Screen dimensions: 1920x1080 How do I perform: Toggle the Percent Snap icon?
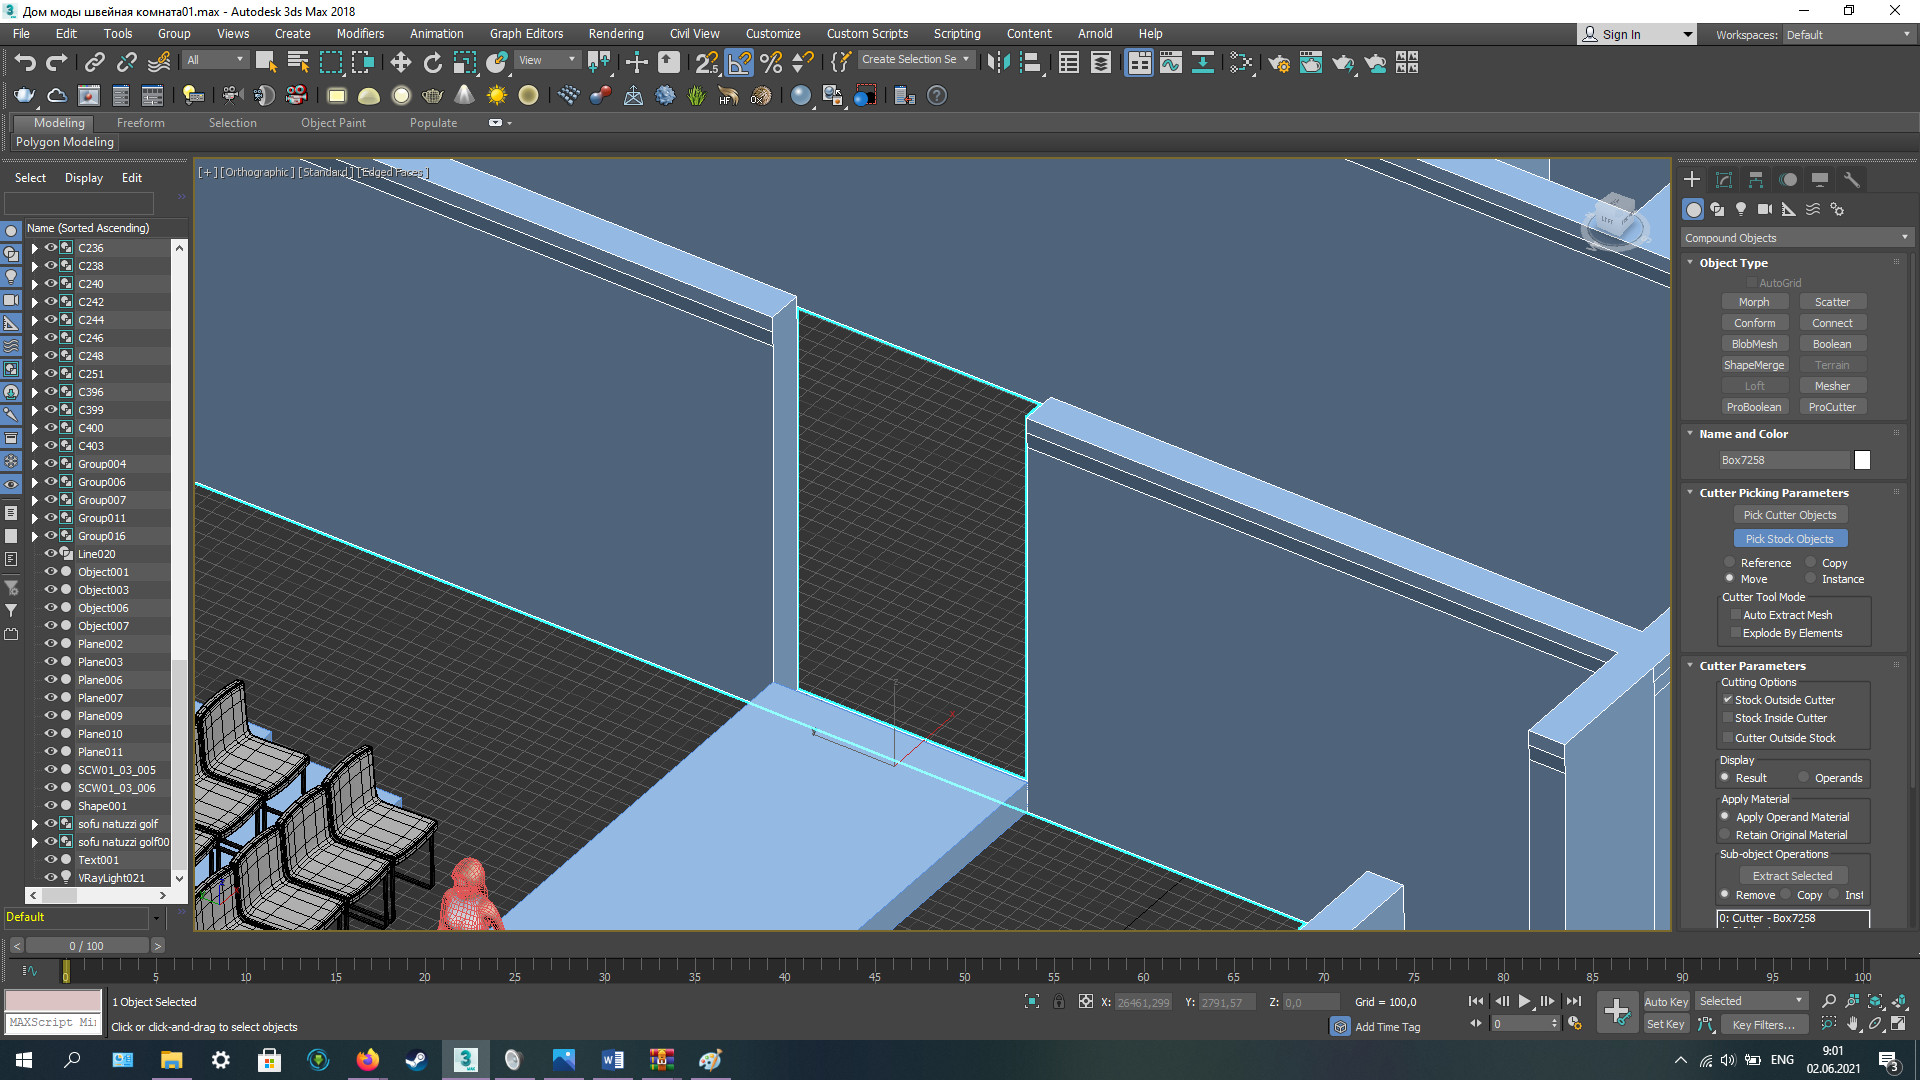click(771, 63)
